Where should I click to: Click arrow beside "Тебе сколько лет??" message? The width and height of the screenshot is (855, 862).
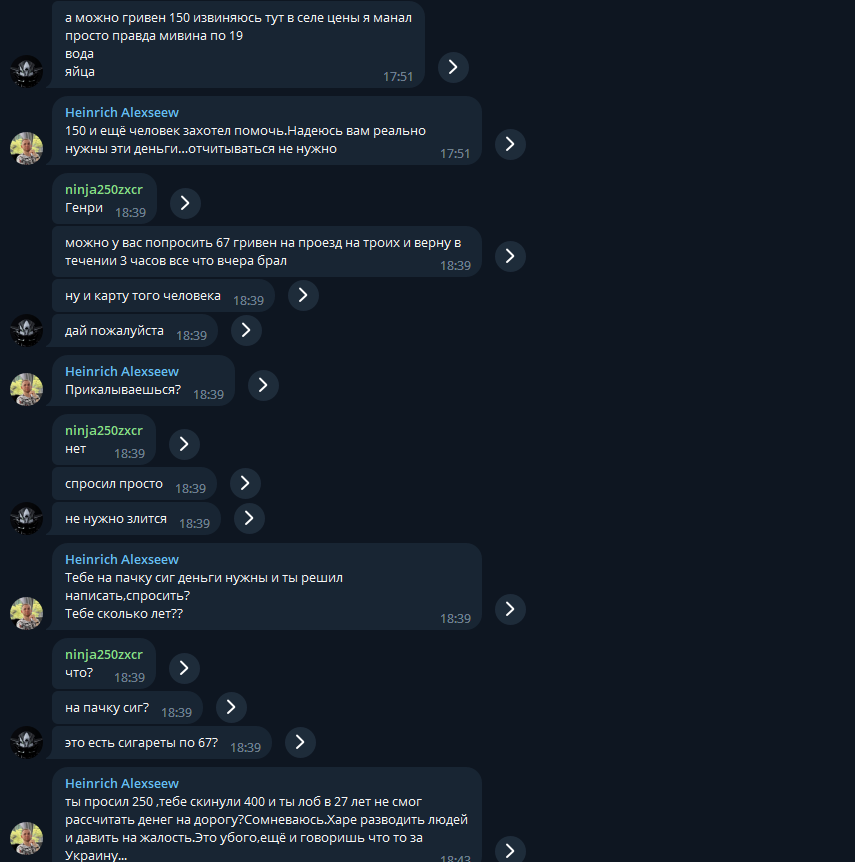coord(510,609)
